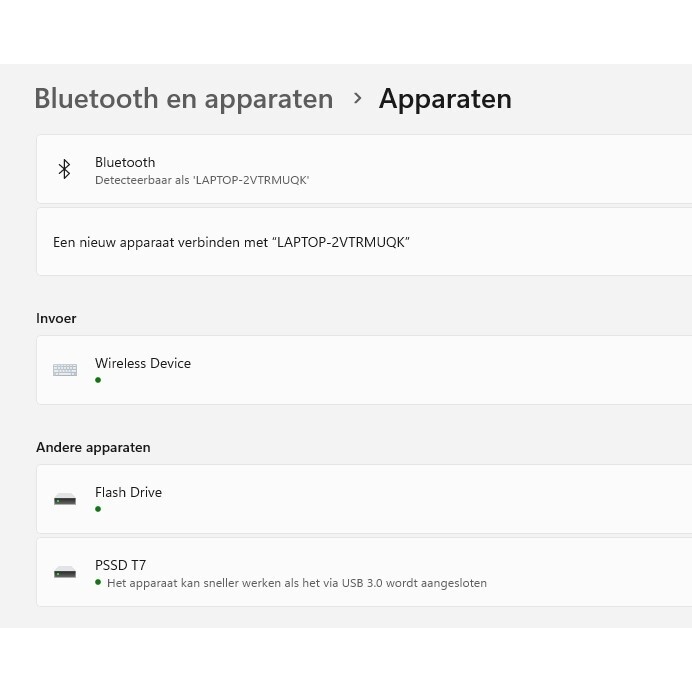Select the PSSD T7 device name
Viewport: 692px width, 692px height.
click(120, 565)
